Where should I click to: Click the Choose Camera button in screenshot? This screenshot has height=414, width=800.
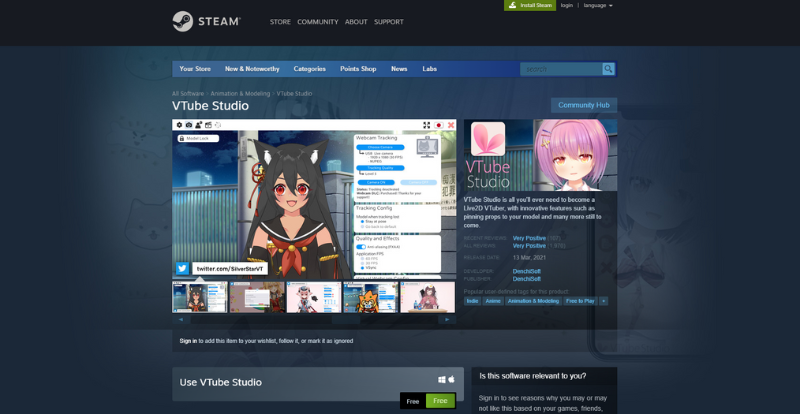pos(380,147)
